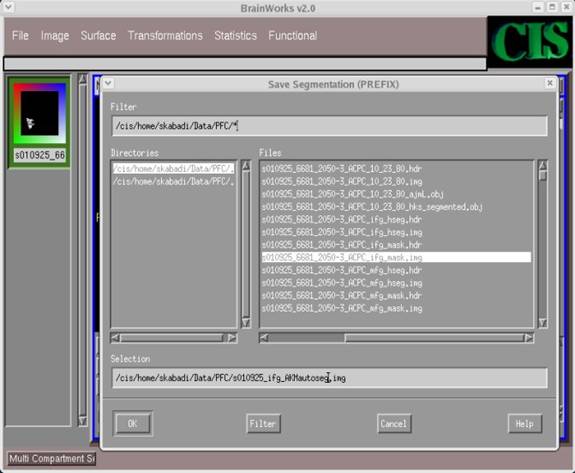Screen dimensions: 575x473
Task: Click Directories list scroll down arrow
Action: [246, 323]
